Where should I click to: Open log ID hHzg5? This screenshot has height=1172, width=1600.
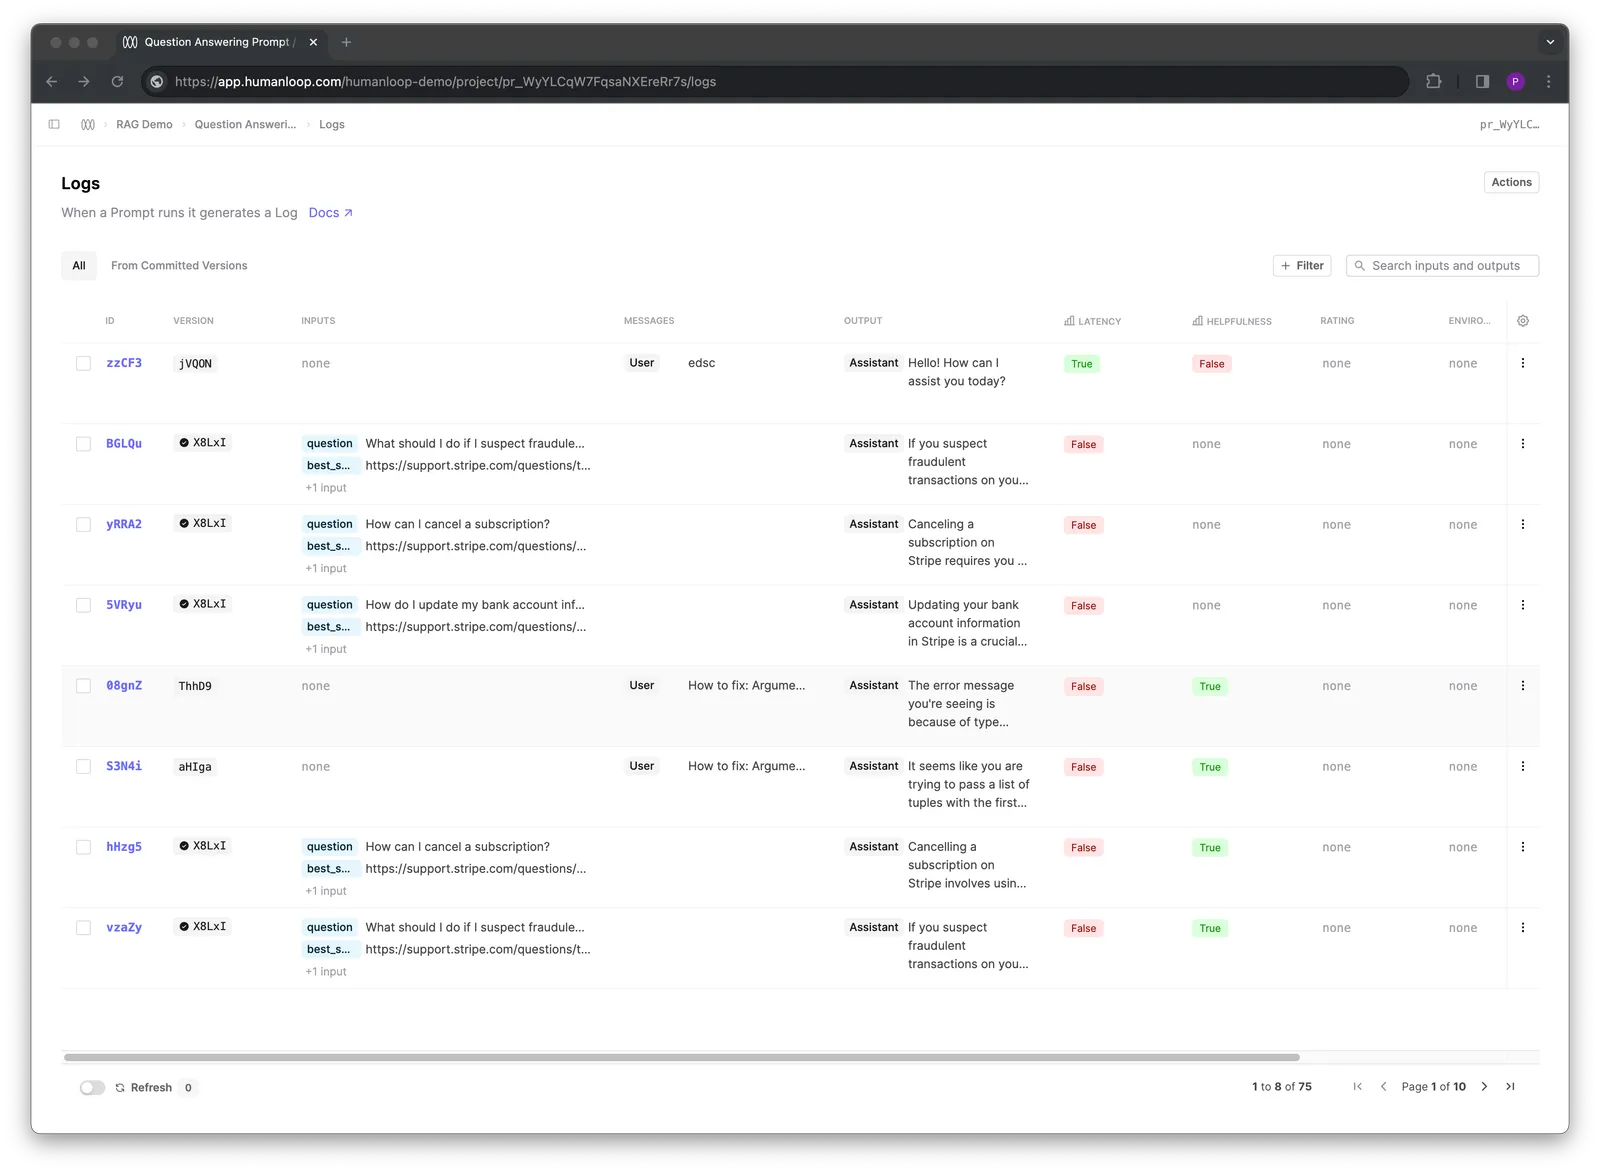pos(124,847)
